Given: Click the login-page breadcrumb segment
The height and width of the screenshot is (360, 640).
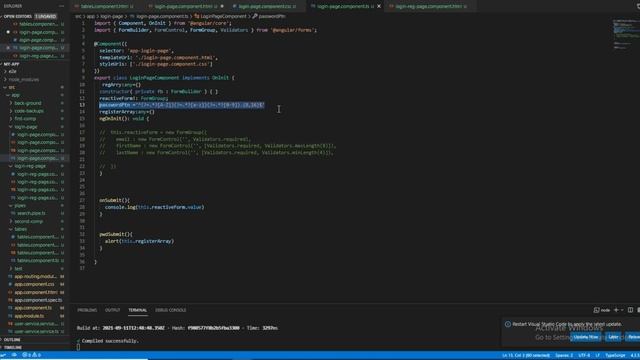Looking at the screenshot, I should pyautogui.click(x=111, y=16).
